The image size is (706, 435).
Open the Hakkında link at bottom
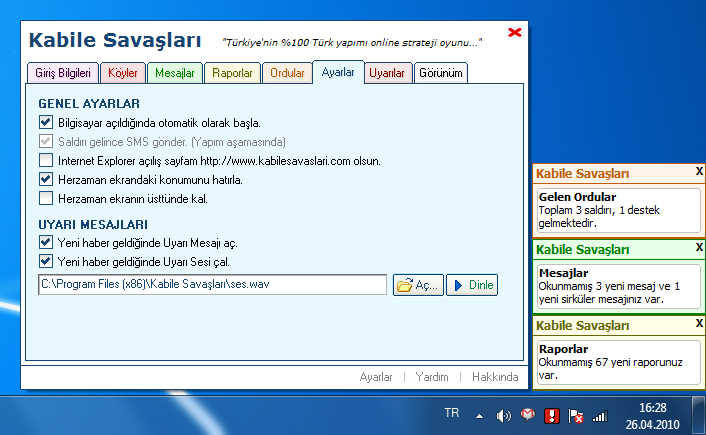(494, 377)
